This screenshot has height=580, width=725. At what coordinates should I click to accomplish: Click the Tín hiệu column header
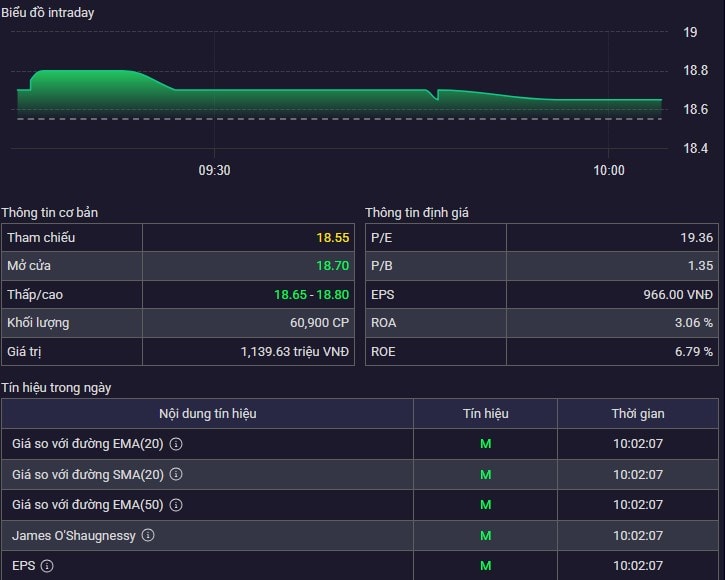[x=485, y=414]
